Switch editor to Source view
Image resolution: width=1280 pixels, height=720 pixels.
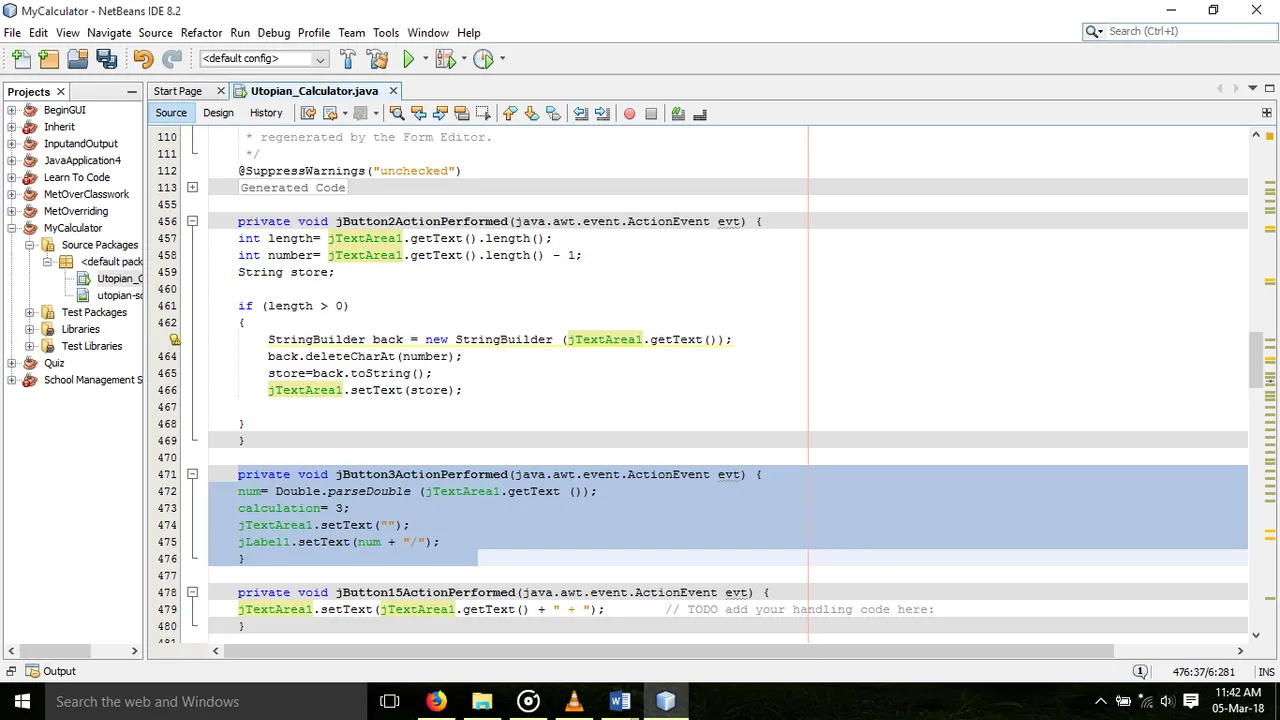(x=171, y=113)
